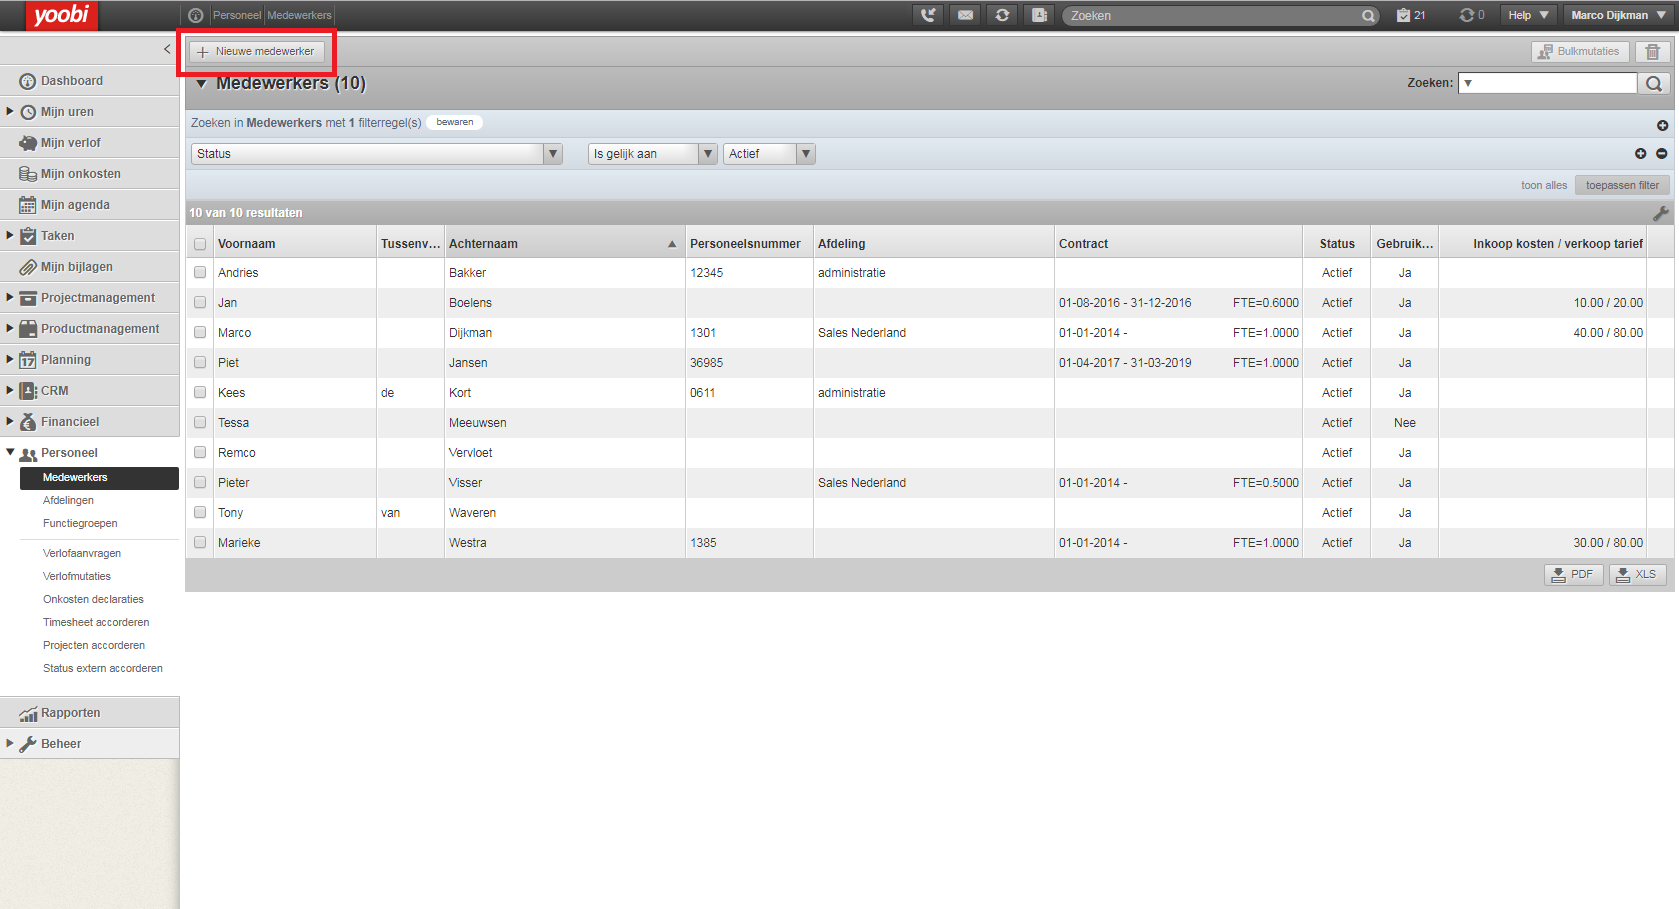This screenshot has height=909, width=1679.
Task: Click the search magnifier beside the Zoeken field
Action: click(1654, 83)
